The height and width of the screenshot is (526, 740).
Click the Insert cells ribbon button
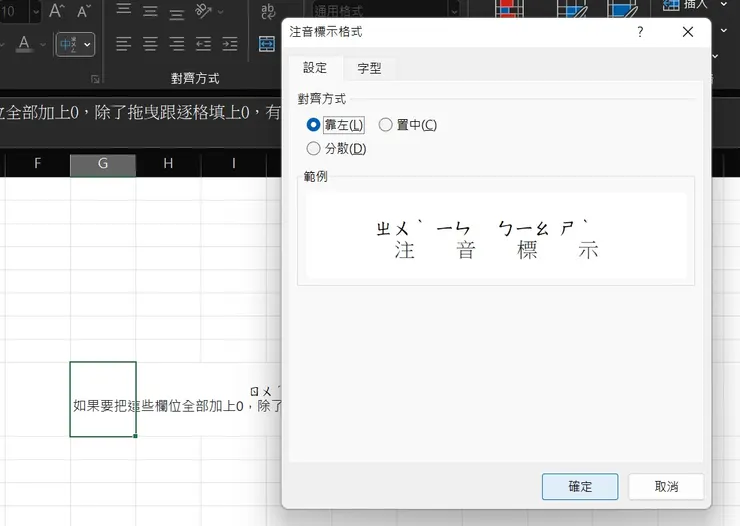click(x=684, y=5)
